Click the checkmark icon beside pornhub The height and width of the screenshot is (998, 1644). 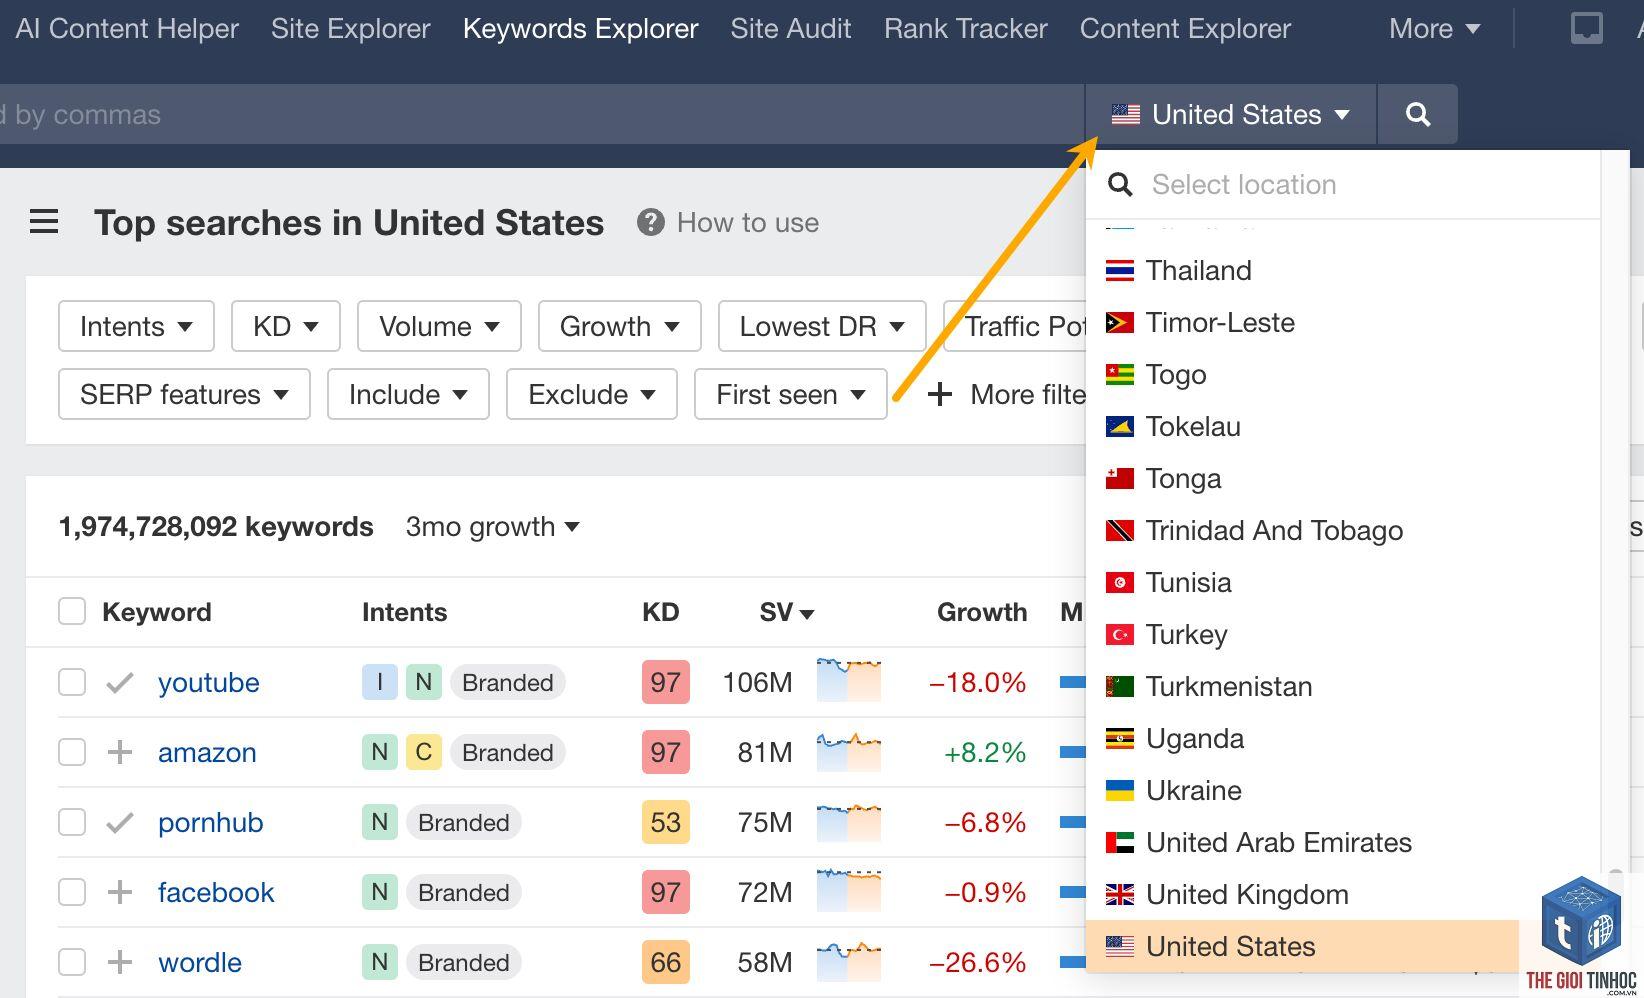[120, 823]
